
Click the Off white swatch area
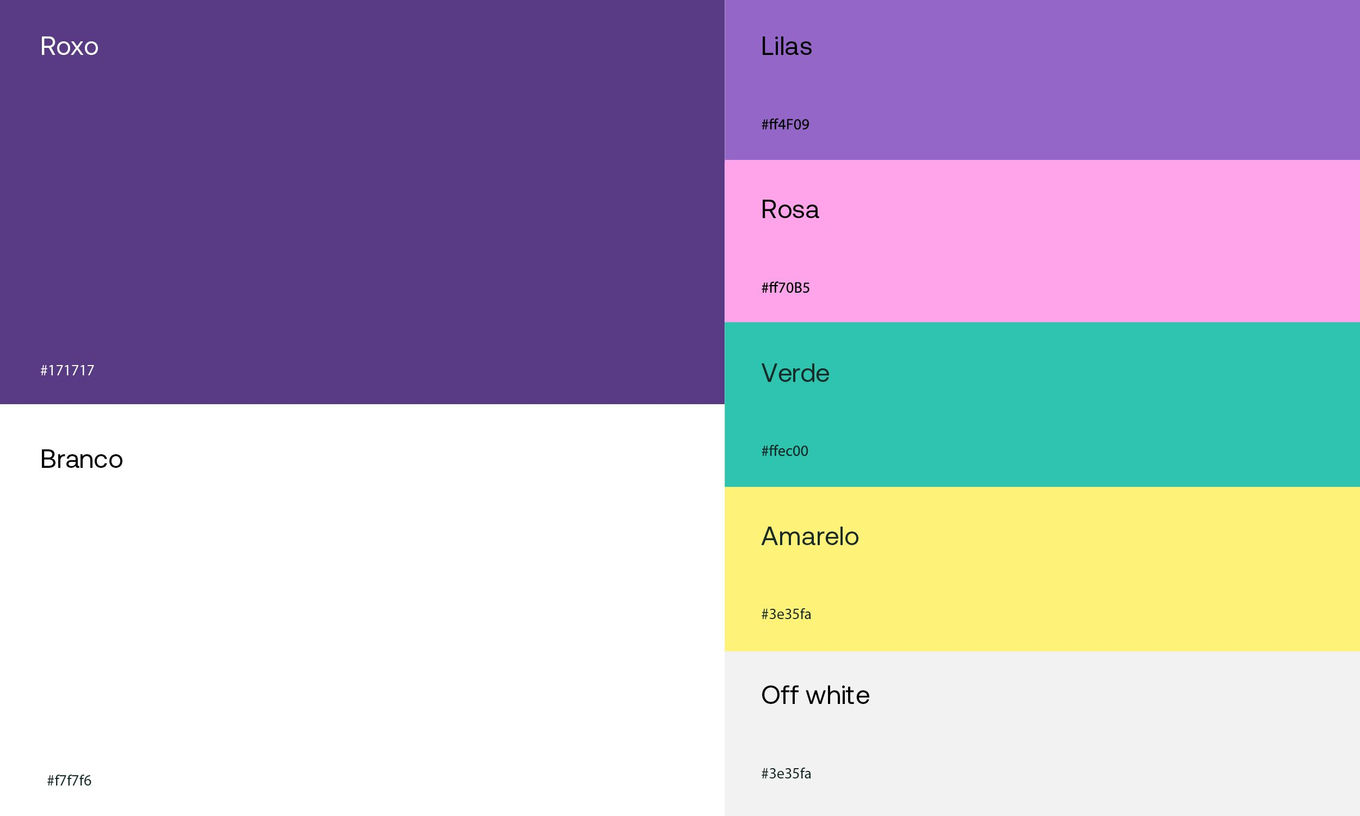[1042, 733]
